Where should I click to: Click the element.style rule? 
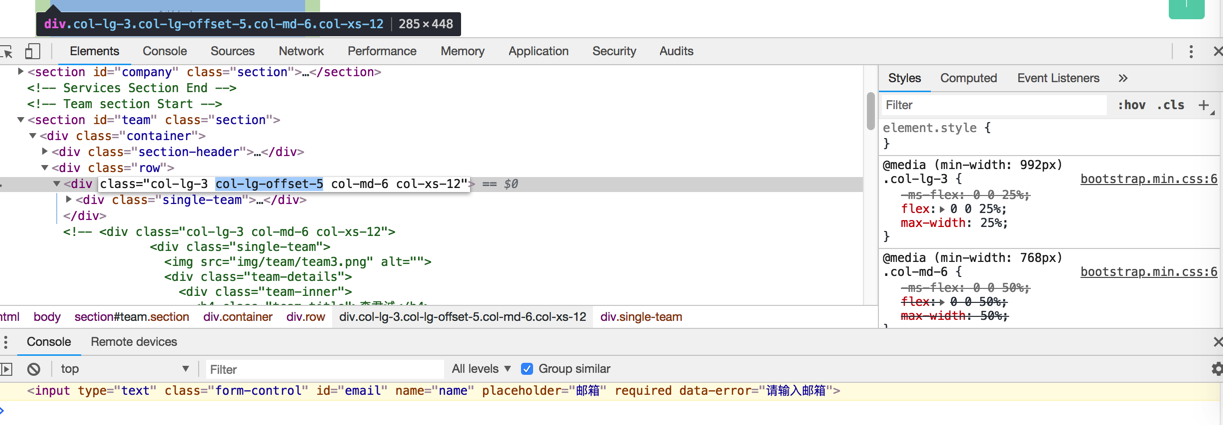pyautogui.click(x=937, y=128)
